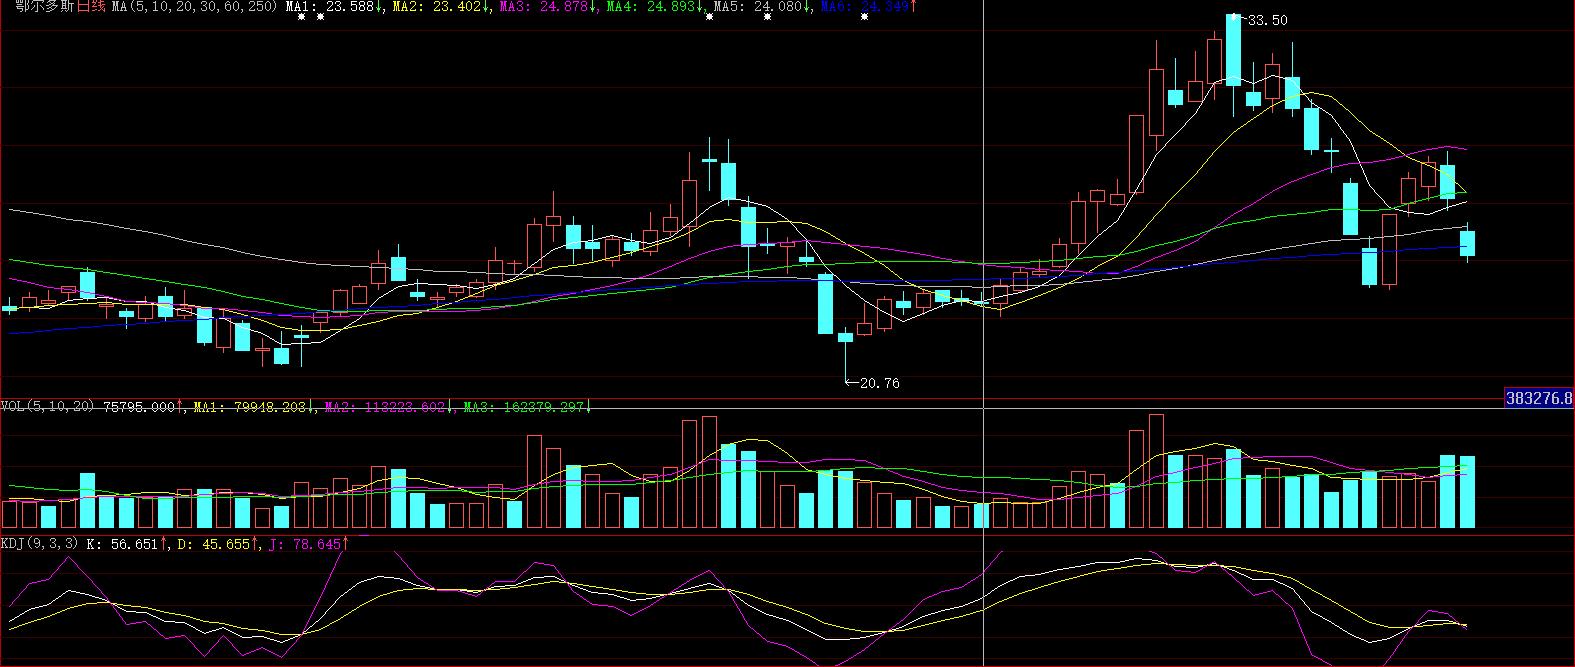Click the 33.50 high price label
The image size is (1575, 667).
[x=1268, y=21]
